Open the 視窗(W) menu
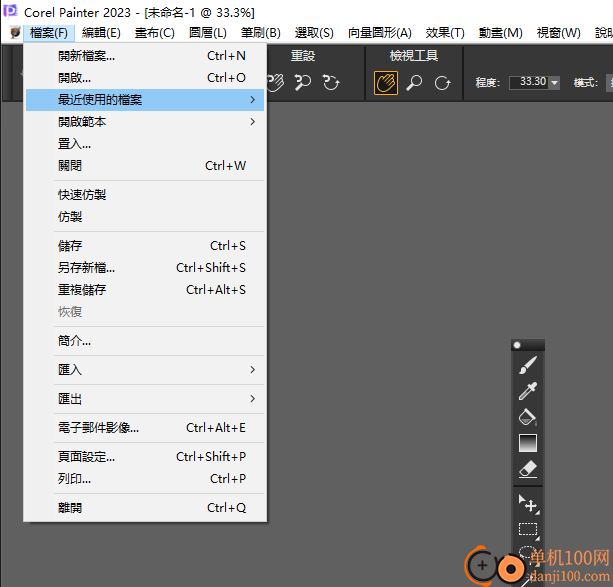Image resolution: width=613 pixels, height=587 pixels. click(559, 33)
